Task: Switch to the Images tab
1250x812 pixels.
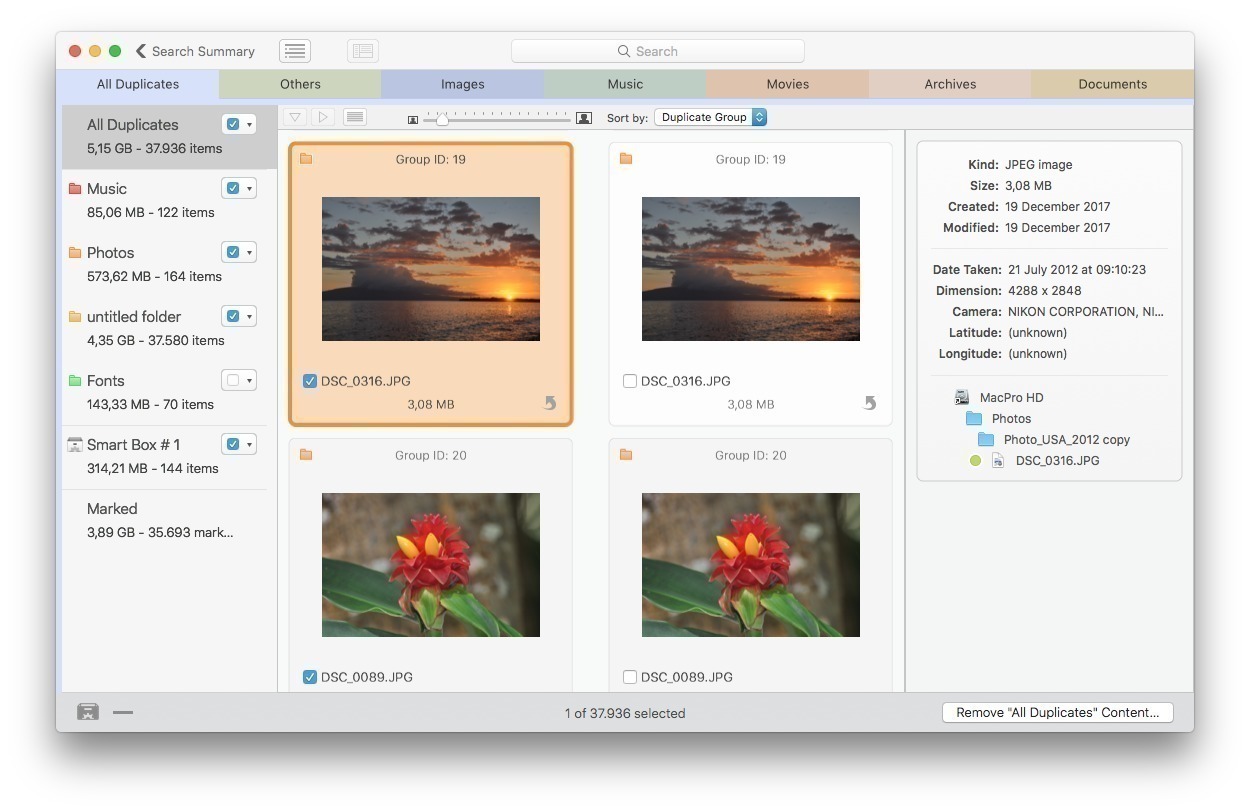Action: pyautogui.click(x=462, y=84)
